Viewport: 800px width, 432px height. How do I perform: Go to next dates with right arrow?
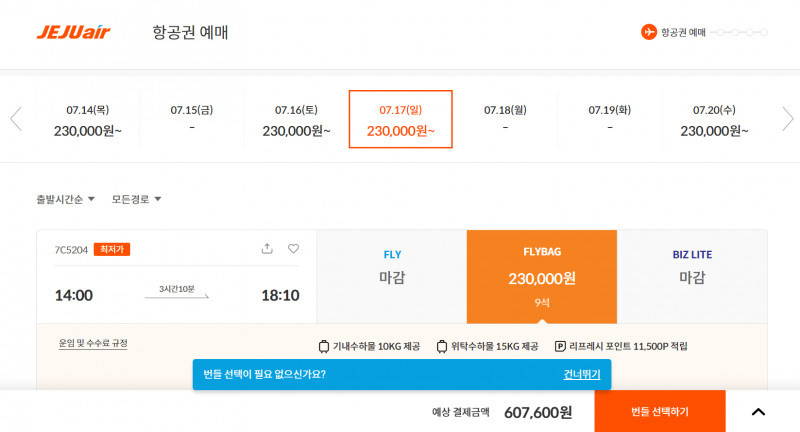pos(788,119)
